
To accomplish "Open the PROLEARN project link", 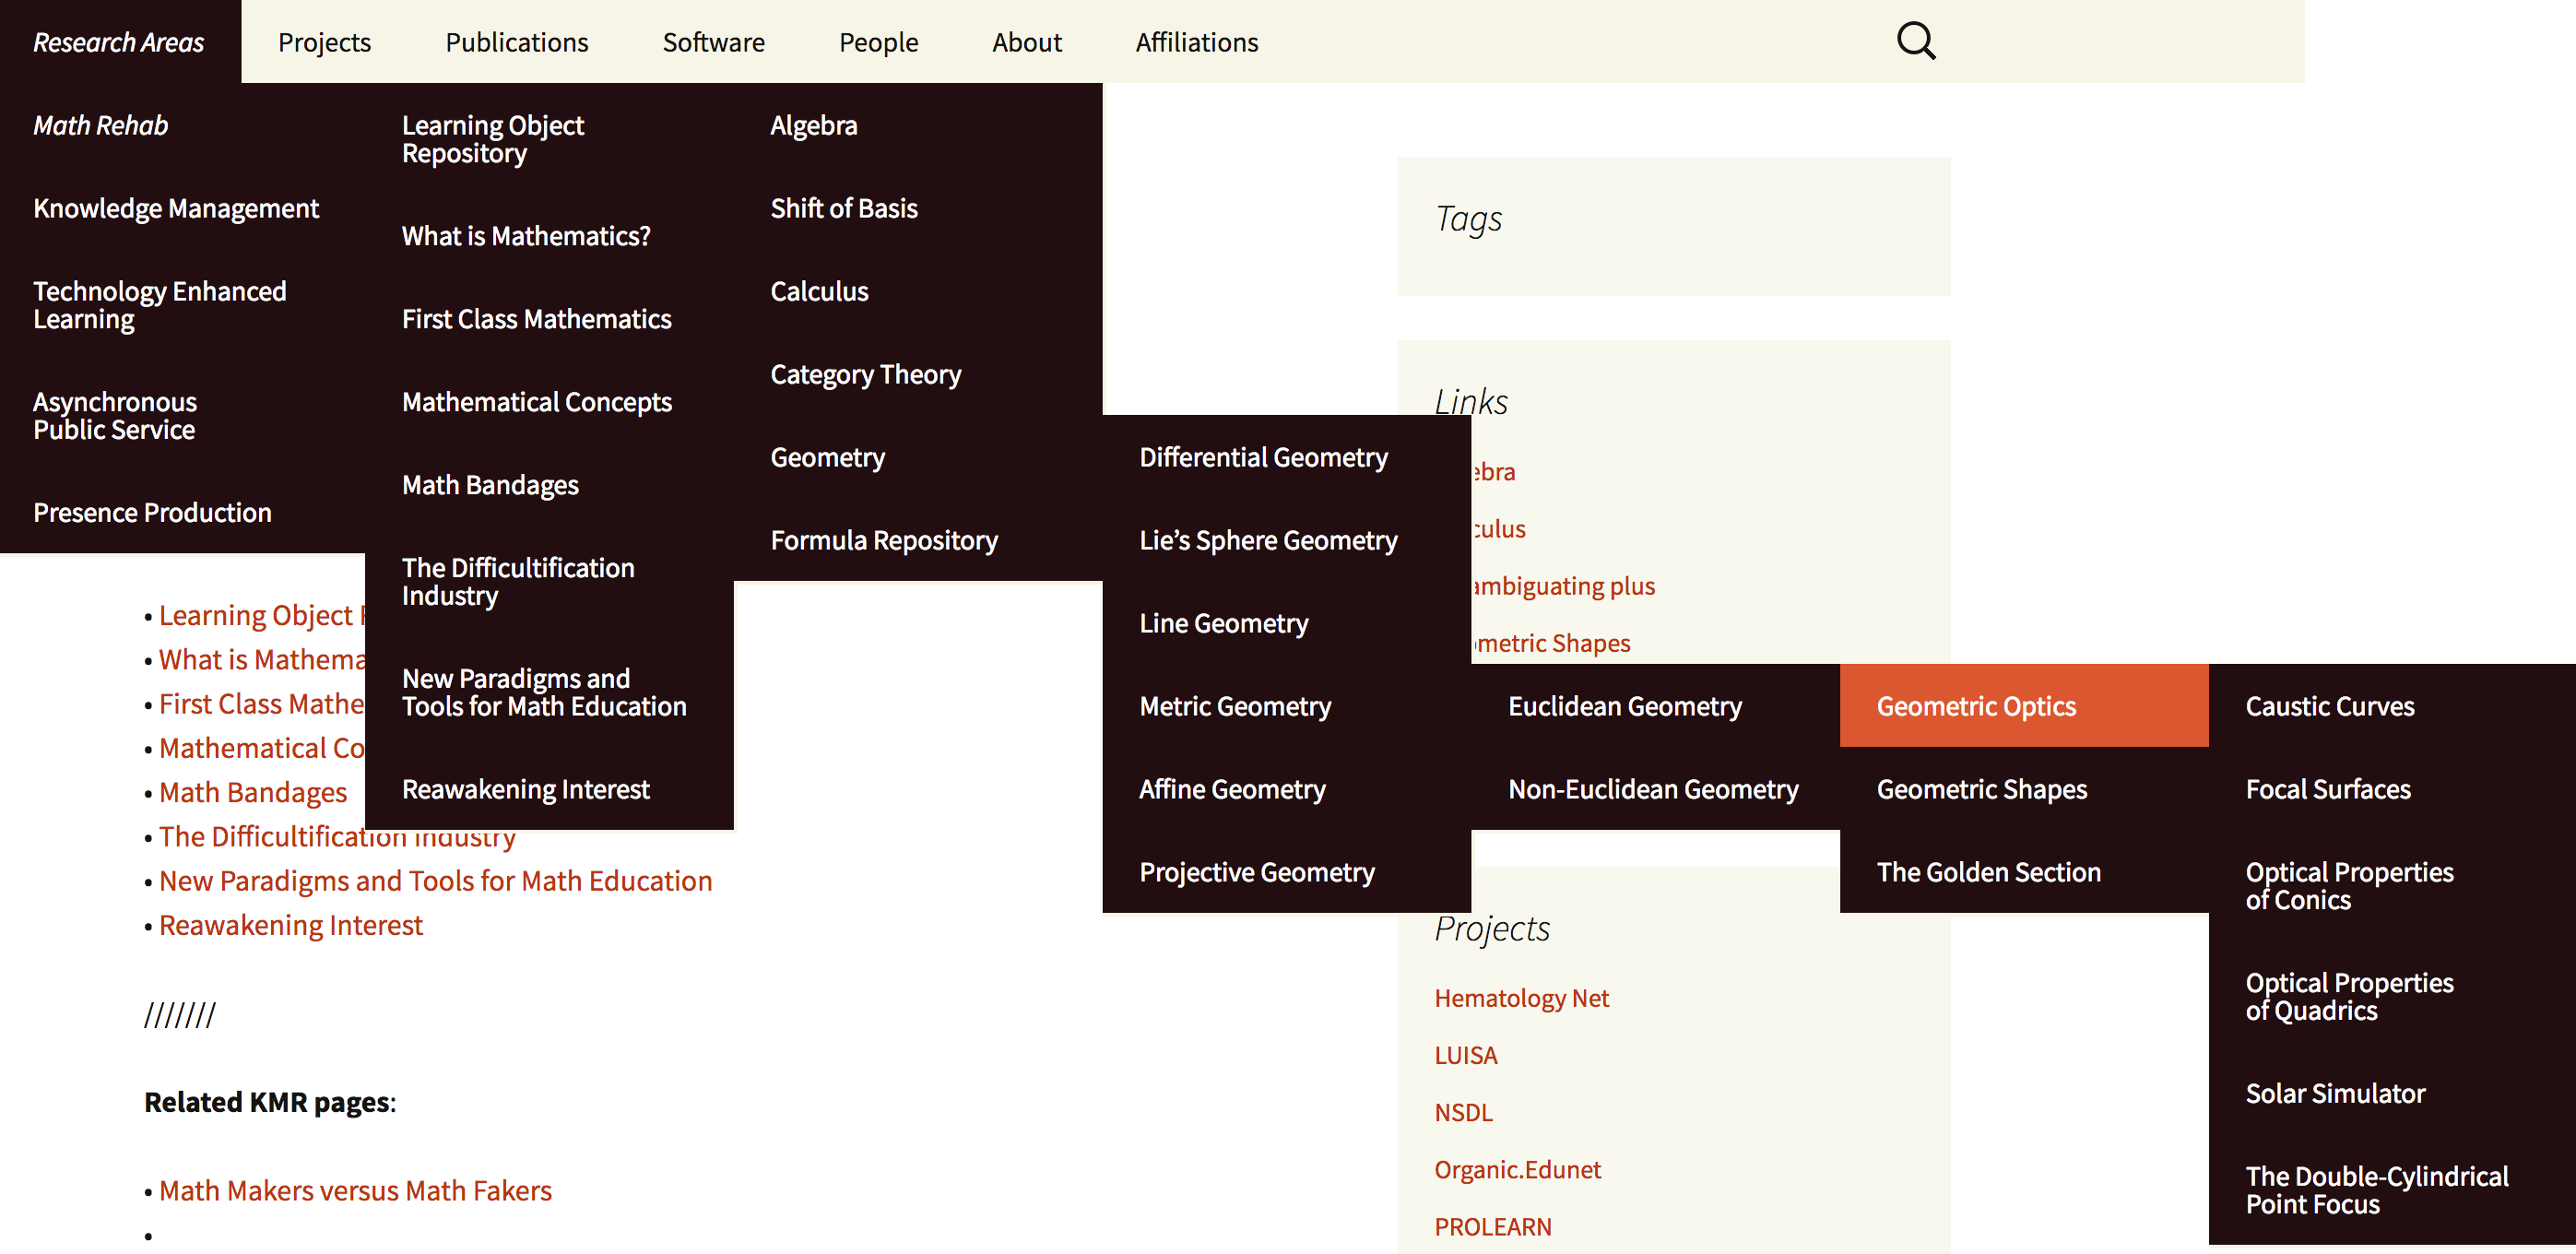I will click(1492, 1226).
